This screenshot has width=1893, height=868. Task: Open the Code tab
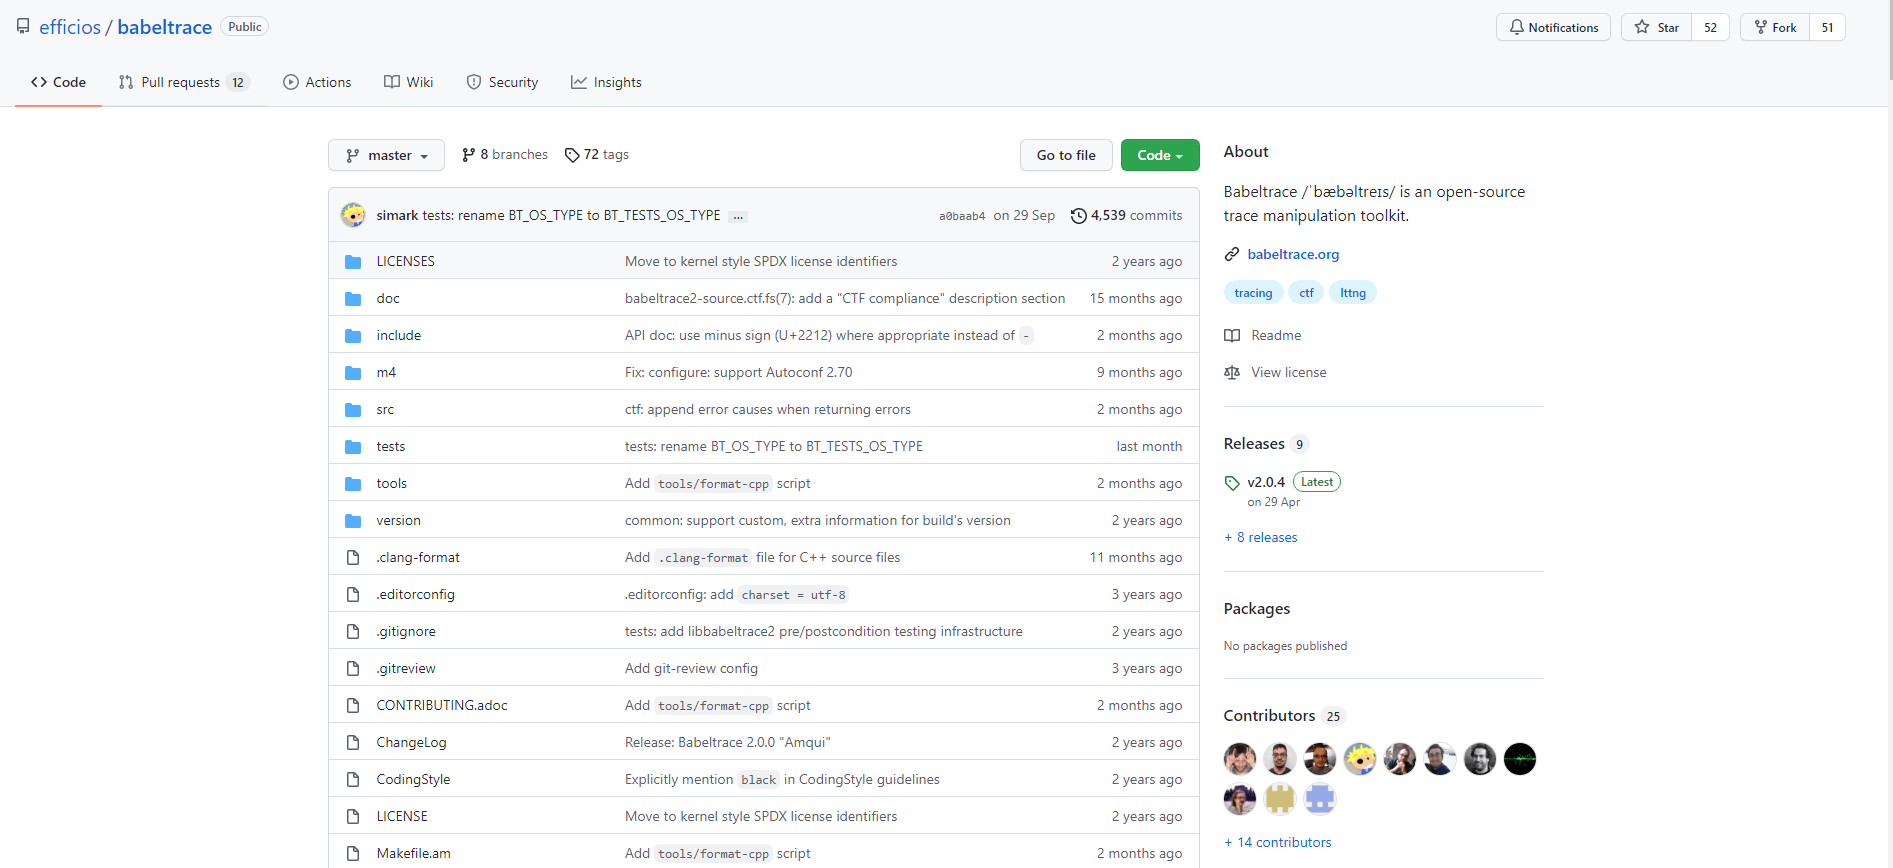(58, 82)
